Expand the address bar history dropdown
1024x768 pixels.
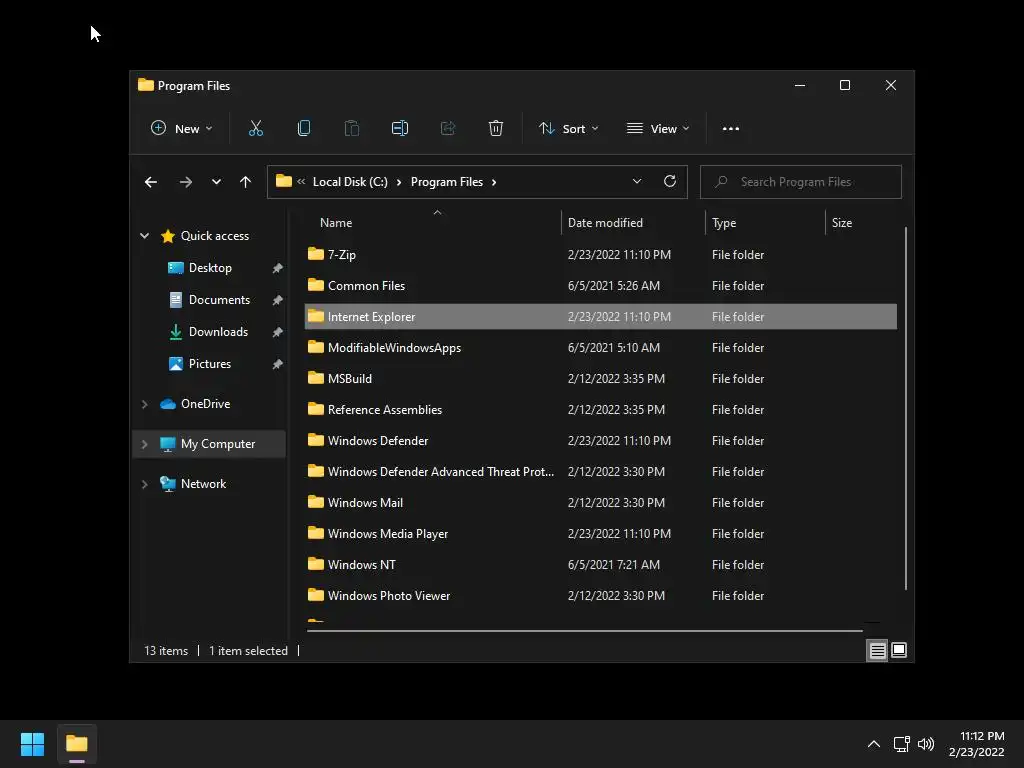637,182
